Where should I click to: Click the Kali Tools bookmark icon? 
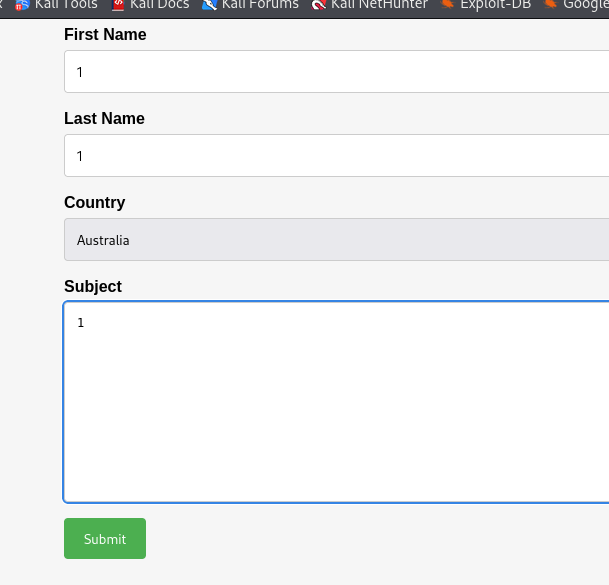pyautogui.click(x=22, y=5)
